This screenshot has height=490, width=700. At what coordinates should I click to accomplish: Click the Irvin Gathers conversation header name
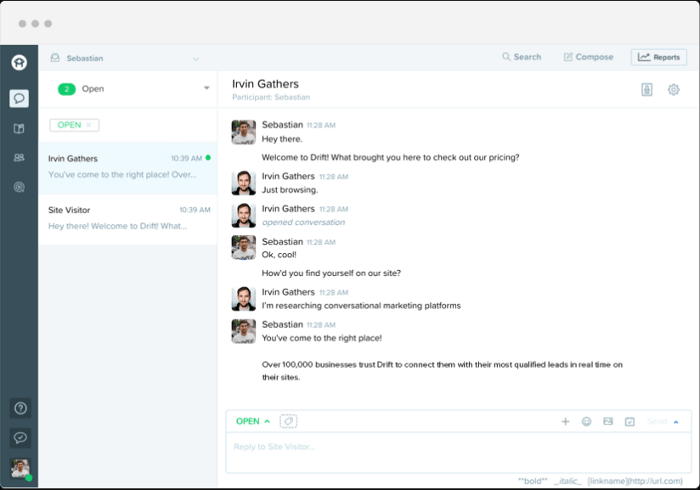click(x=265, y=84)
